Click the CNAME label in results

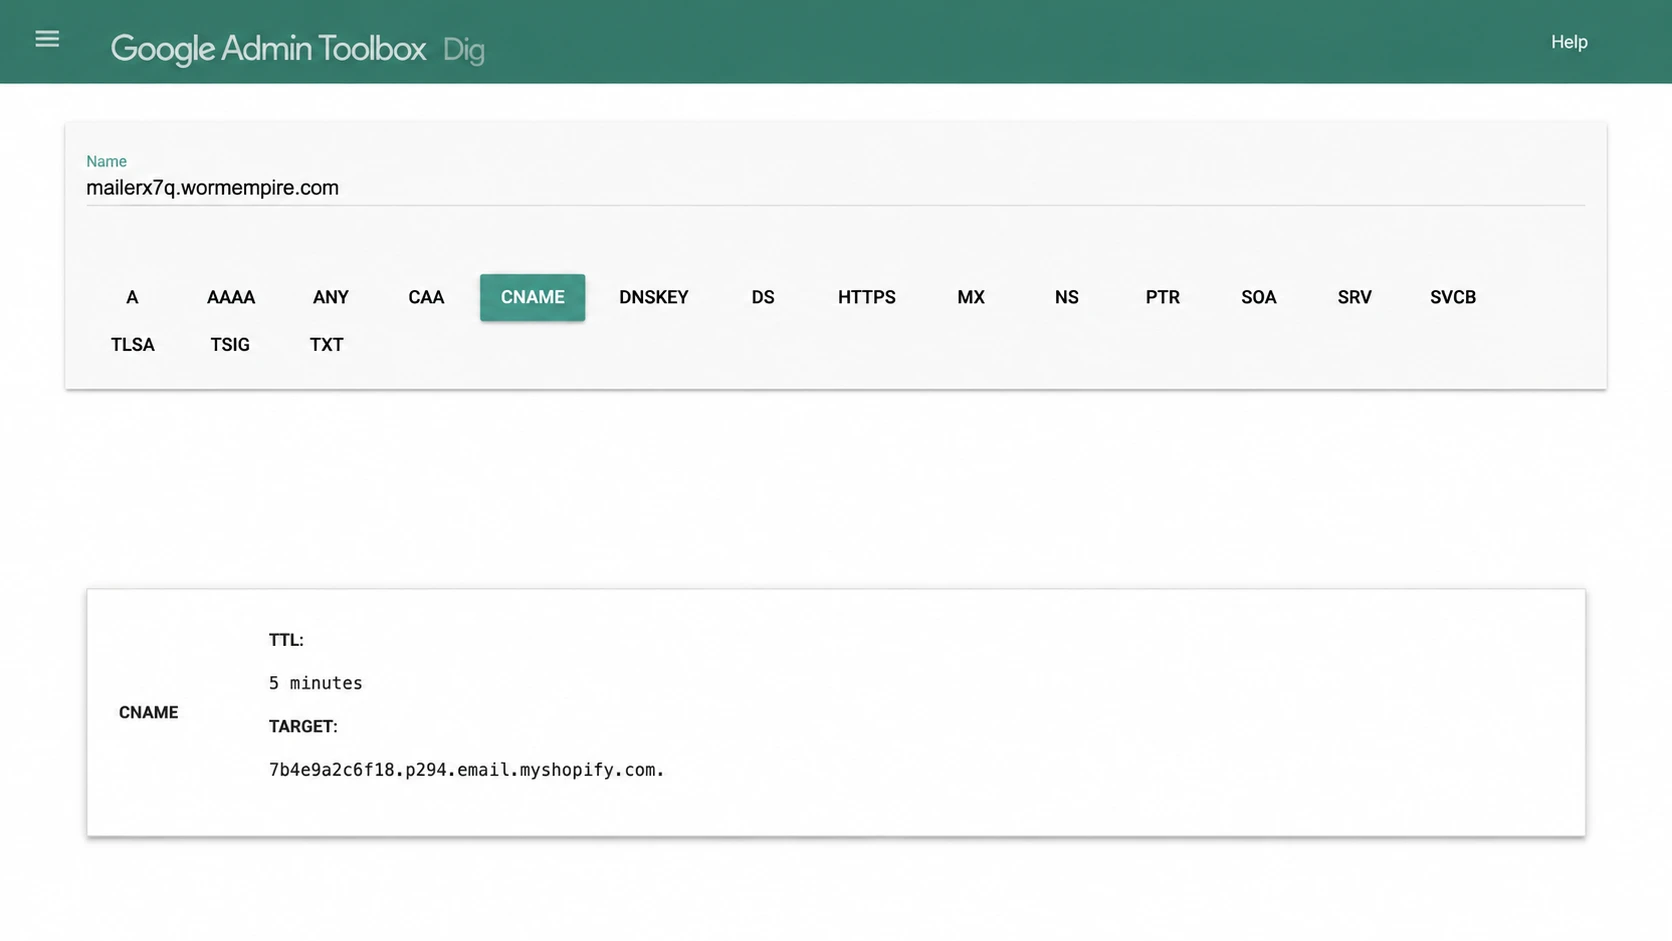[x=148, y=712]
